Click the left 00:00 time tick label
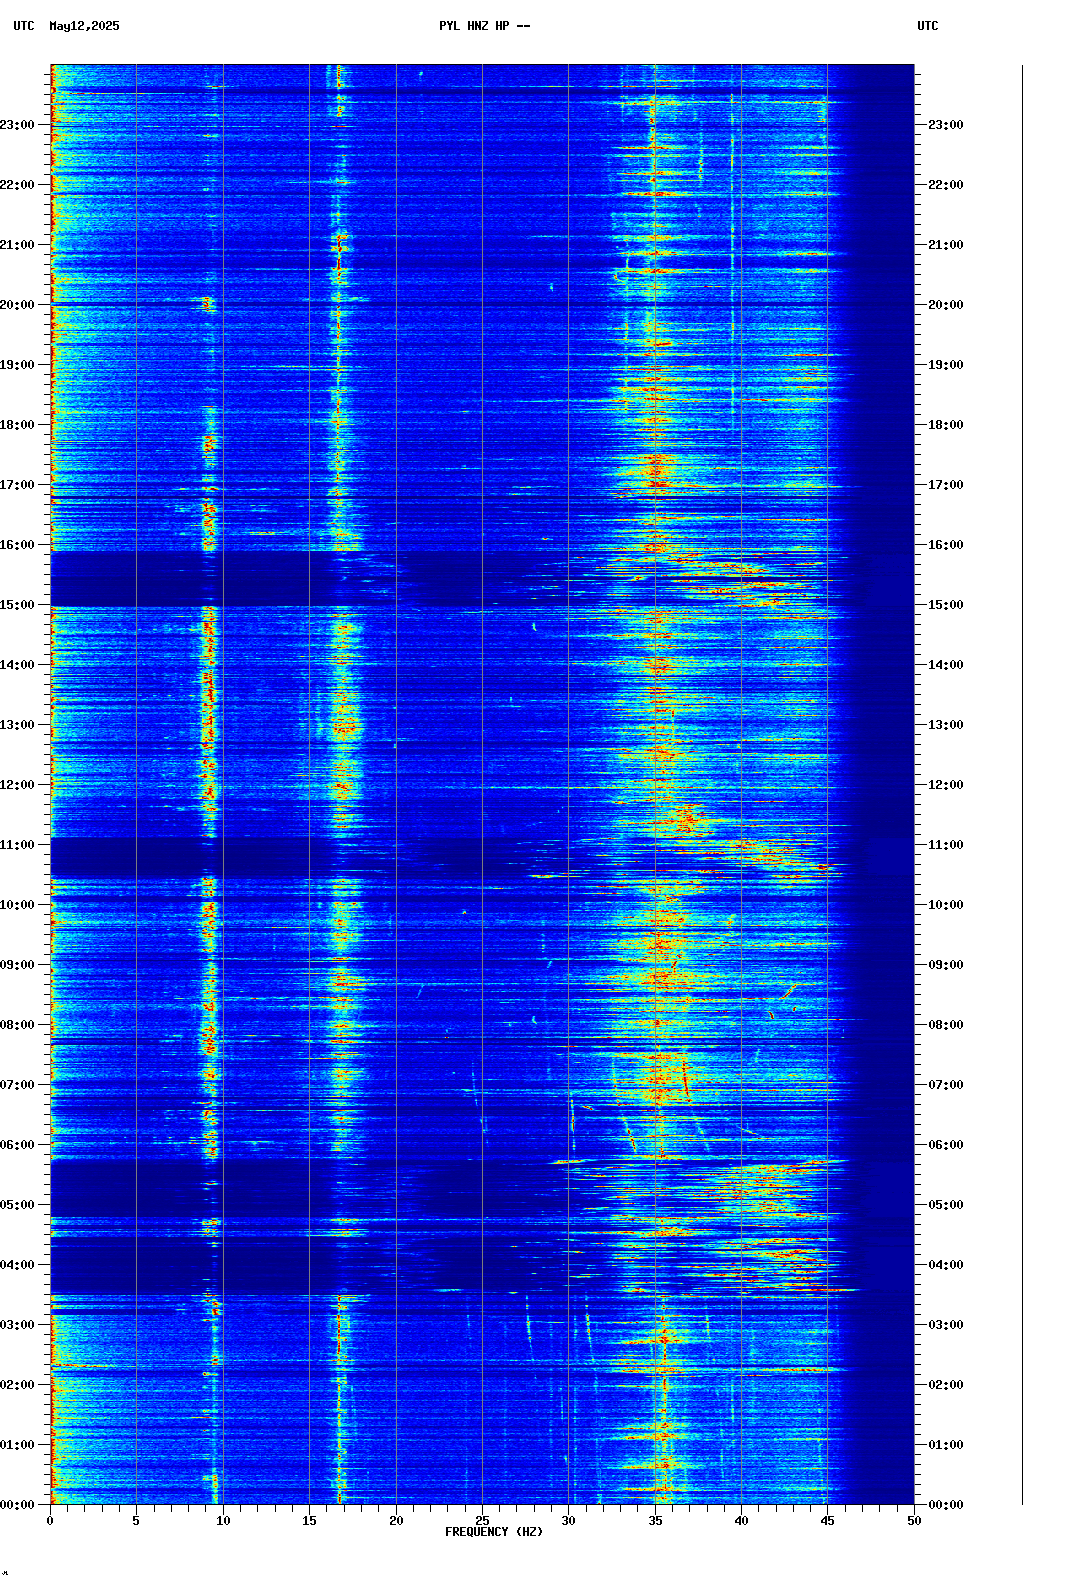The image size is (1066, 1584). click(x=17, y=1505)
